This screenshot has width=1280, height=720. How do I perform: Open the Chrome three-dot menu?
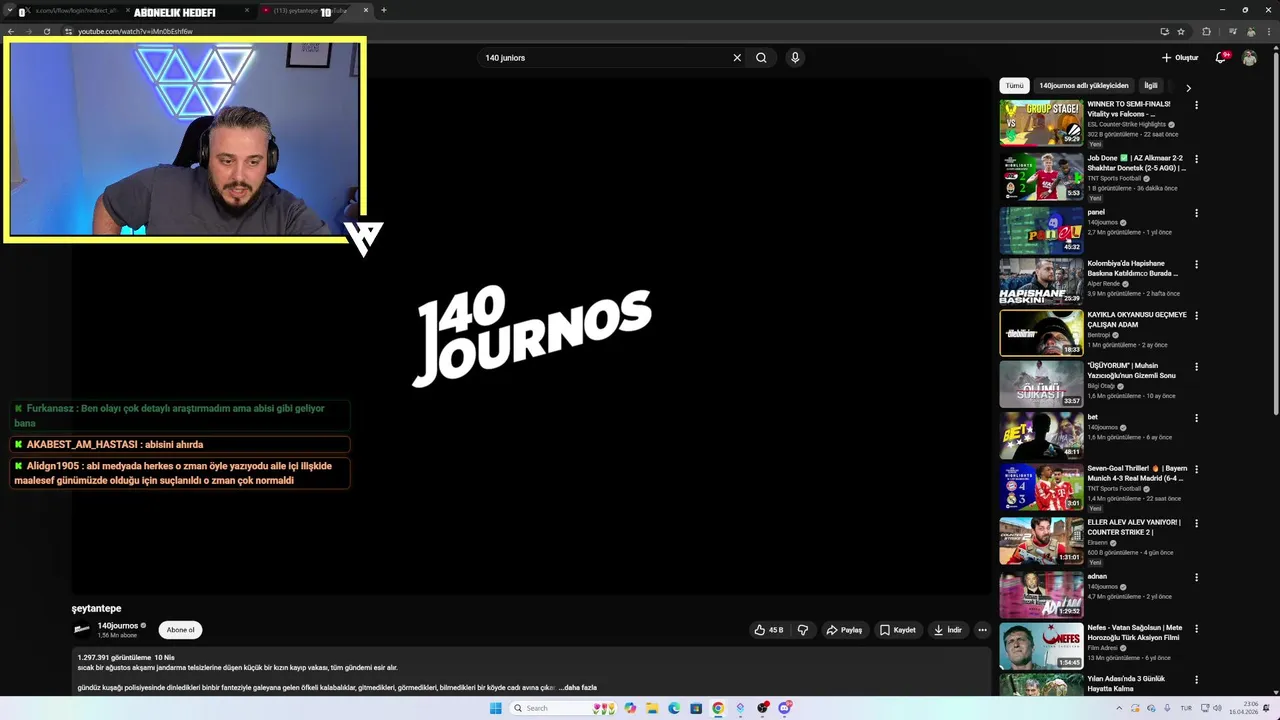(x=1268, y=31)
